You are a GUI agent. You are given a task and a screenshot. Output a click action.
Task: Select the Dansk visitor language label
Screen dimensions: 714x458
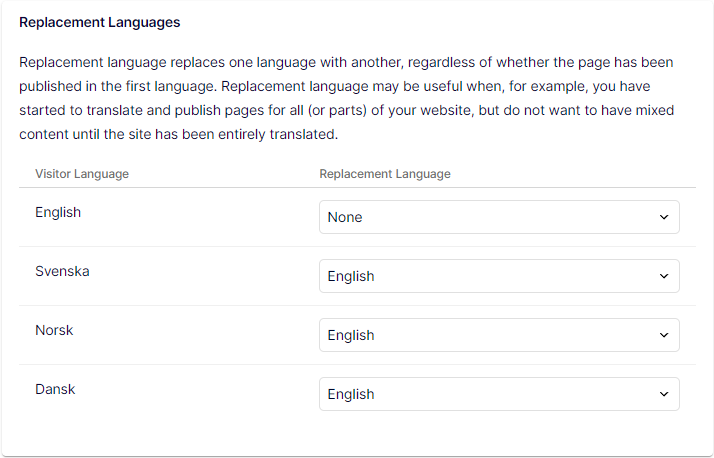pyautogui.click(x=55, y=389)
